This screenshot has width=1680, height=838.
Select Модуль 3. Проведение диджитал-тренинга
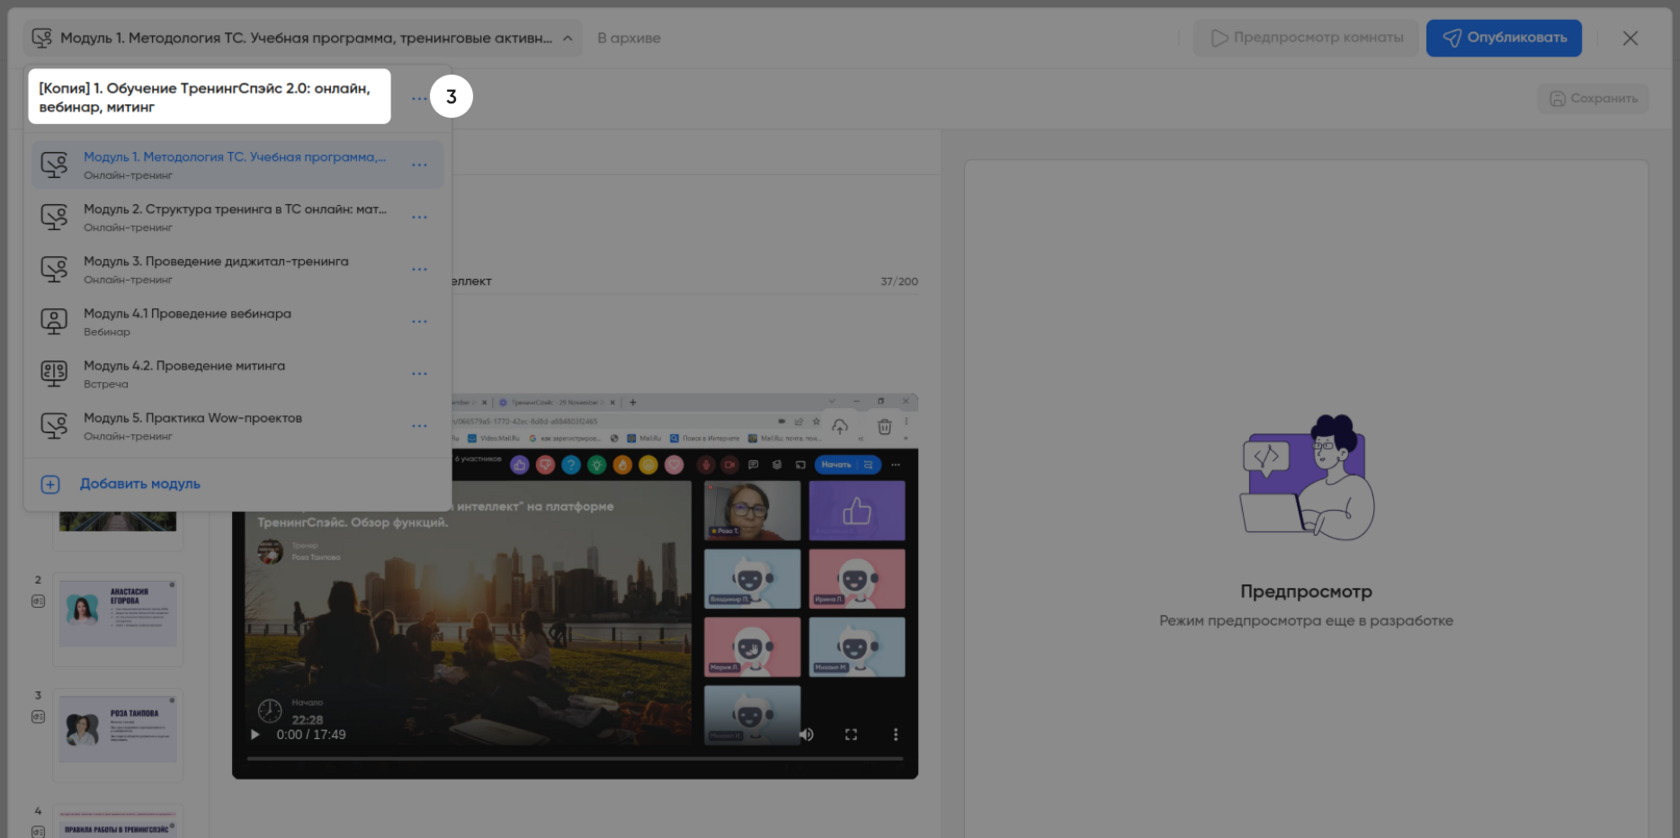click(216, 262)
